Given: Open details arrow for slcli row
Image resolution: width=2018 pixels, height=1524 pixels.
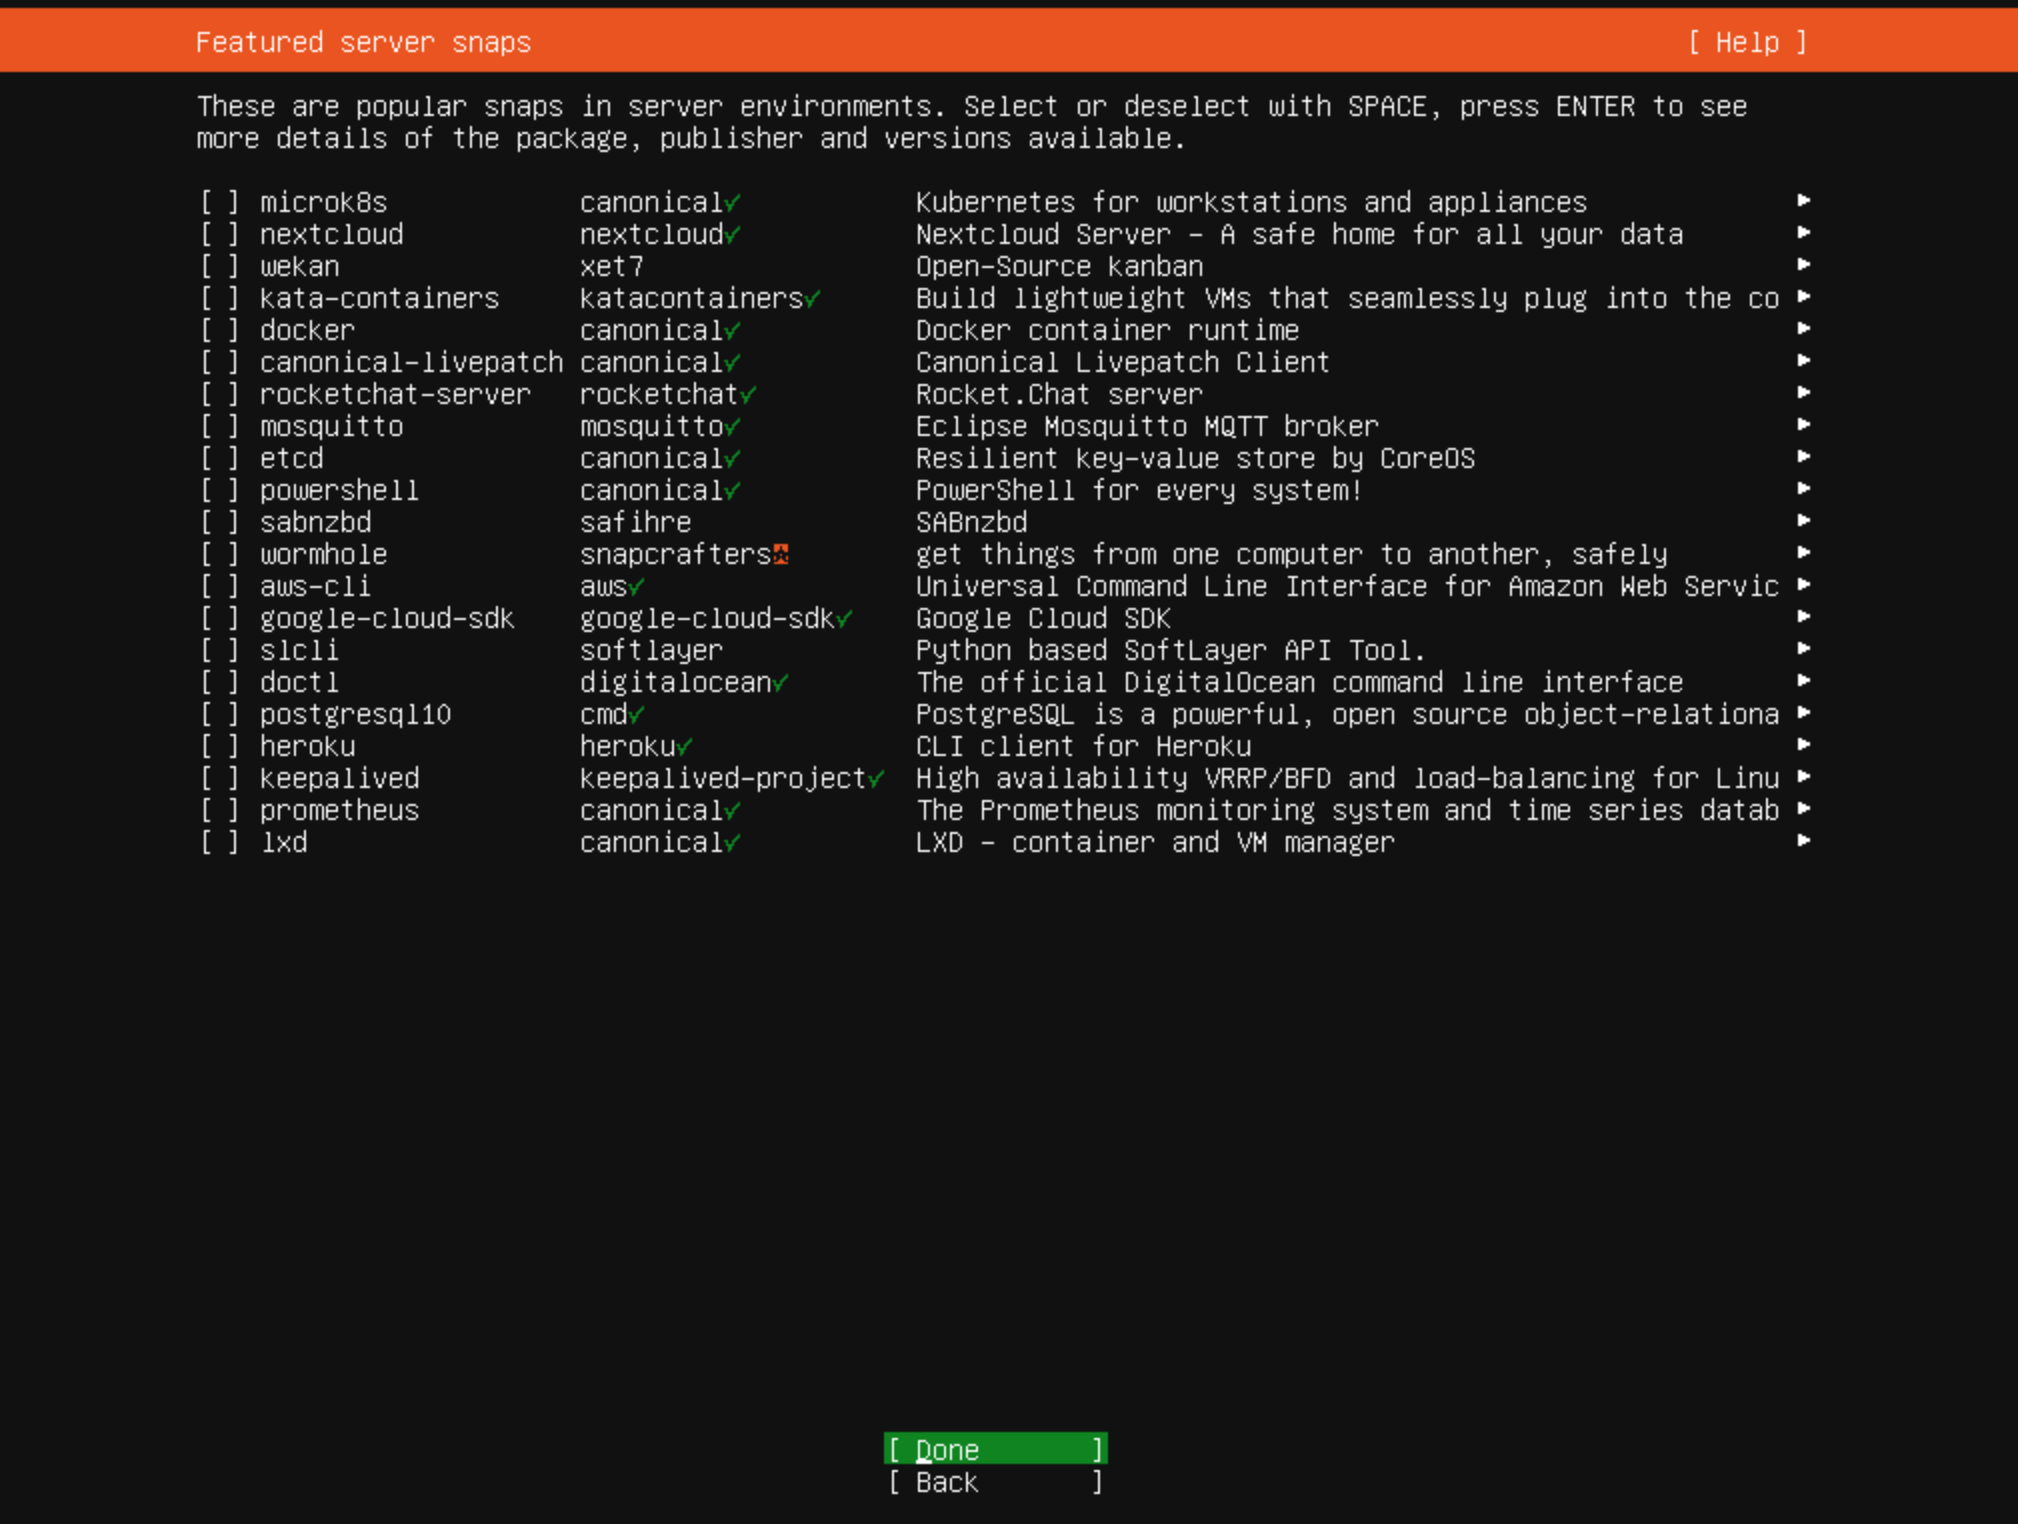Looking at the screenshot, I should (x=1803, y=649).
